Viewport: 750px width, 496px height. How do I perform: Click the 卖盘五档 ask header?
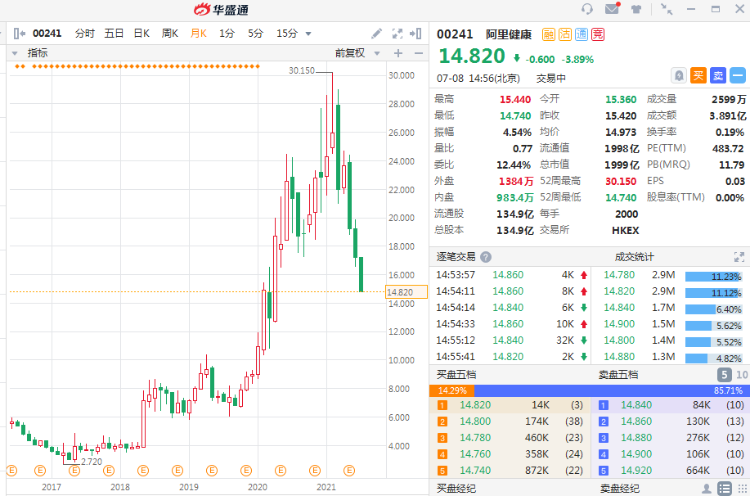618,375
